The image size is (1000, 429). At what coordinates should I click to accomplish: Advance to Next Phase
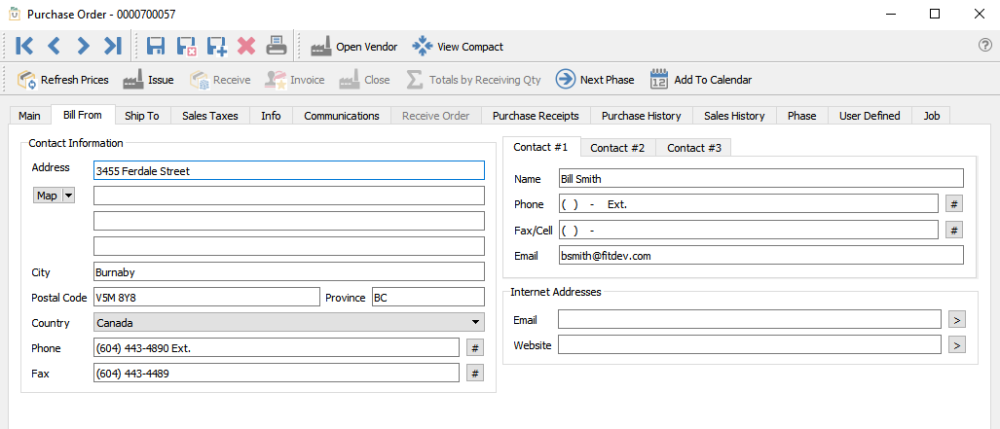[x=595, y=80]
